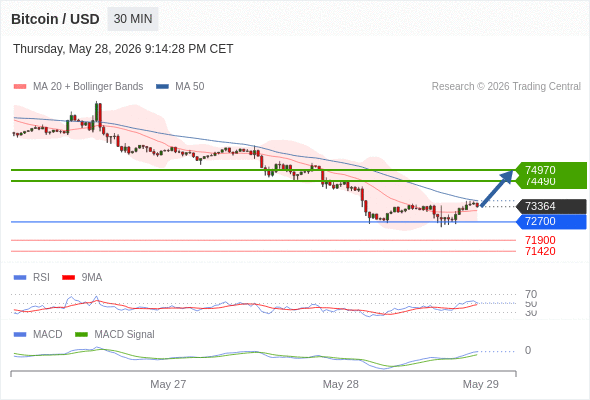Click the 30 MIN timeframe badge

[133, 19]
